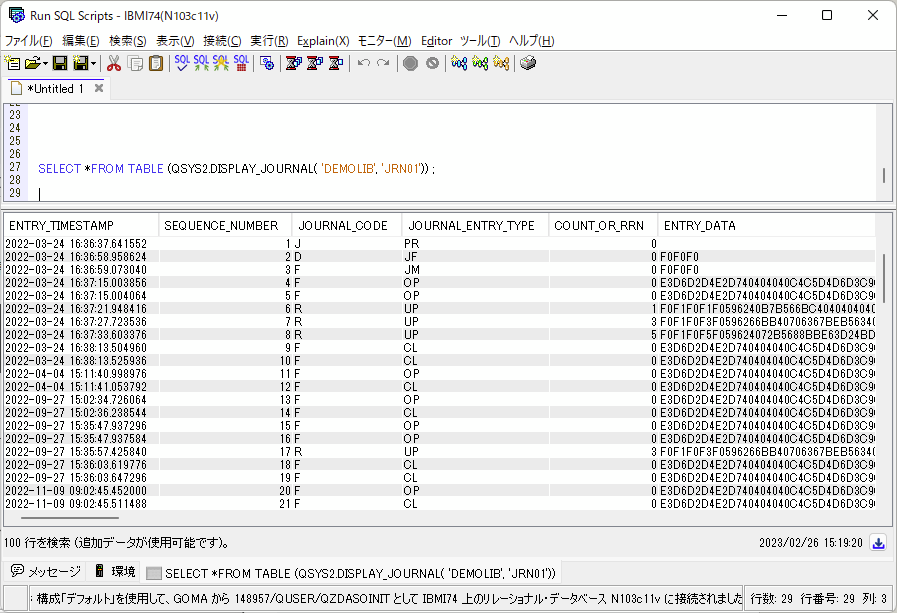
Task: Open the ファイル(F) menu
Action: pos(29,41)
